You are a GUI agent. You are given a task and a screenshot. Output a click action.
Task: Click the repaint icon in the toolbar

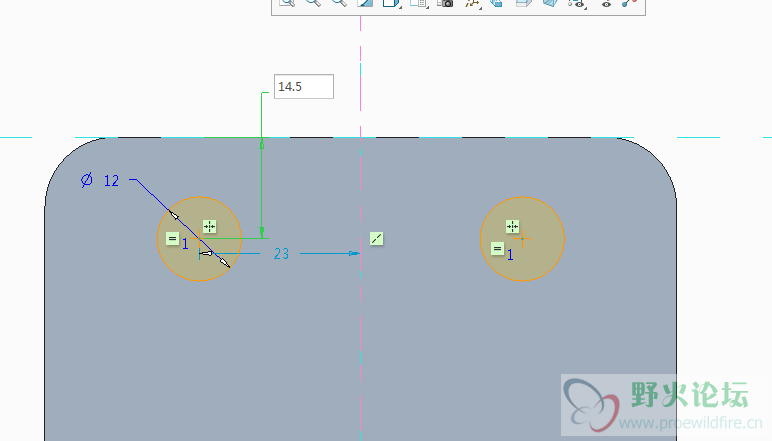pos(365,3)
